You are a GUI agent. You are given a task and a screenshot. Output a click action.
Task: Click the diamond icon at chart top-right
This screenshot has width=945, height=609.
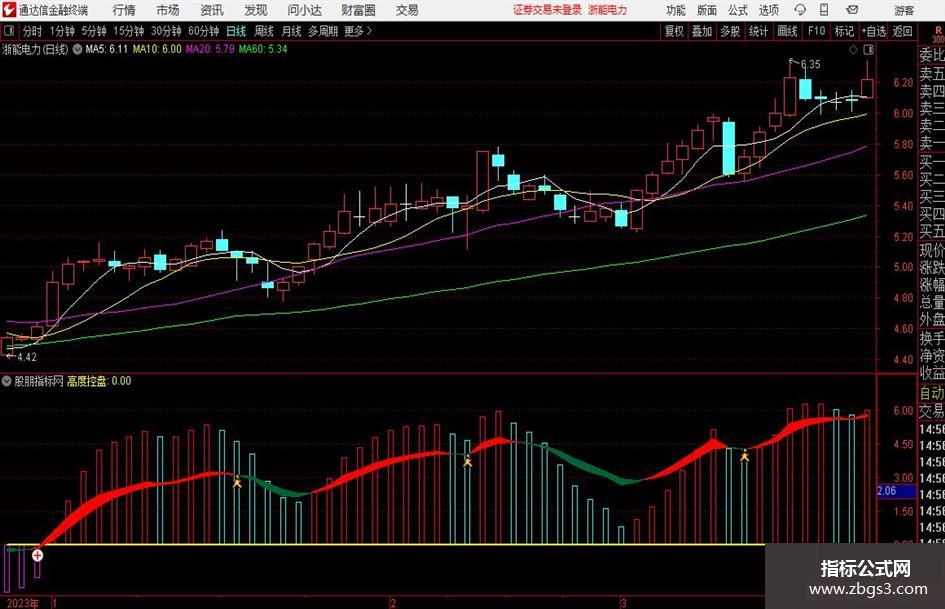[x=853, y=49]
